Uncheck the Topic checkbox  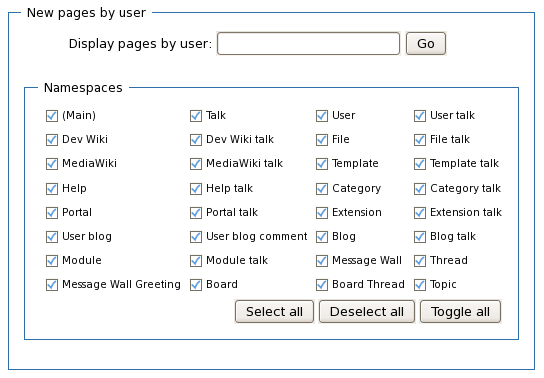pyautogui.click(x=420, y=285)
